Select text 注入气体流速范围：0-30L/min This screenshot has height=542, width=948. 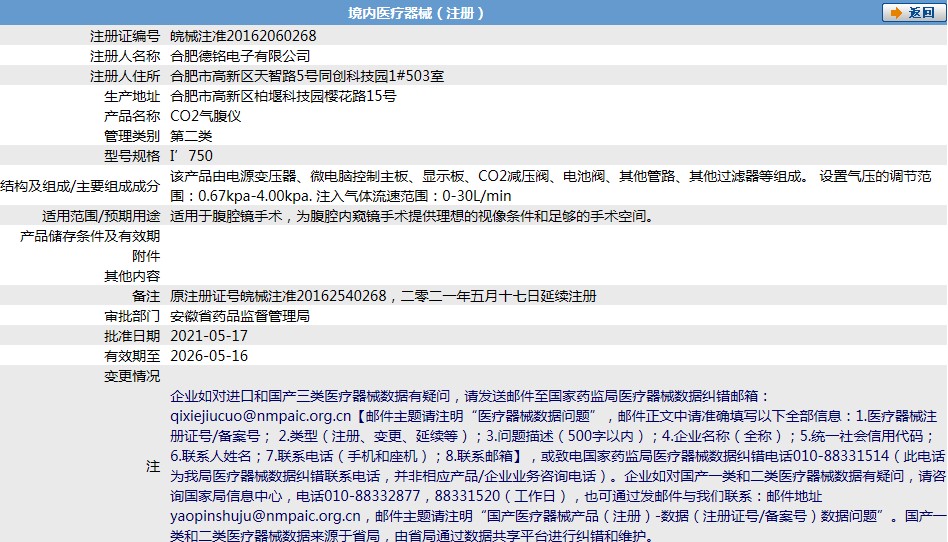click(x=414, y=196)
